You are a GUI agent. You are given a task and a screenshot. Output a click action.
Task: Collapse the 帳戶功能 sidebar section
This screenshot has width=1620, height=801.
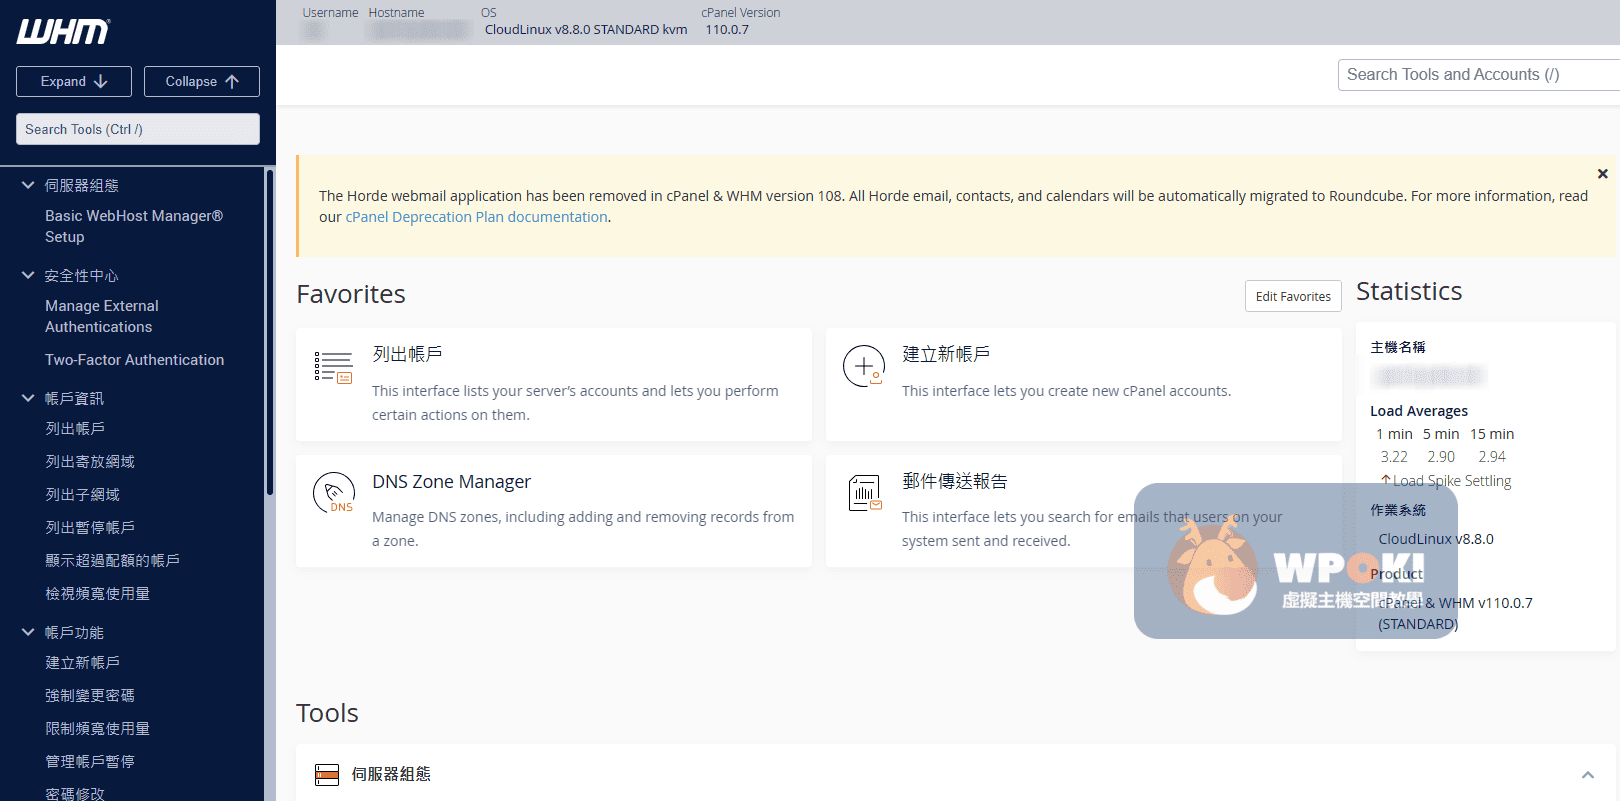click(28, 632)
